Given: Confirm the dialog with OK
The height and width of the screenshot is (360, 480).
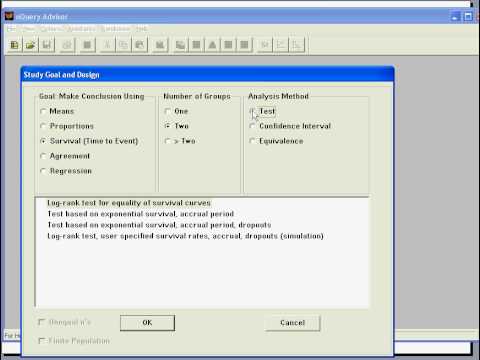Looking at the screenshot, I should (147, 323).
